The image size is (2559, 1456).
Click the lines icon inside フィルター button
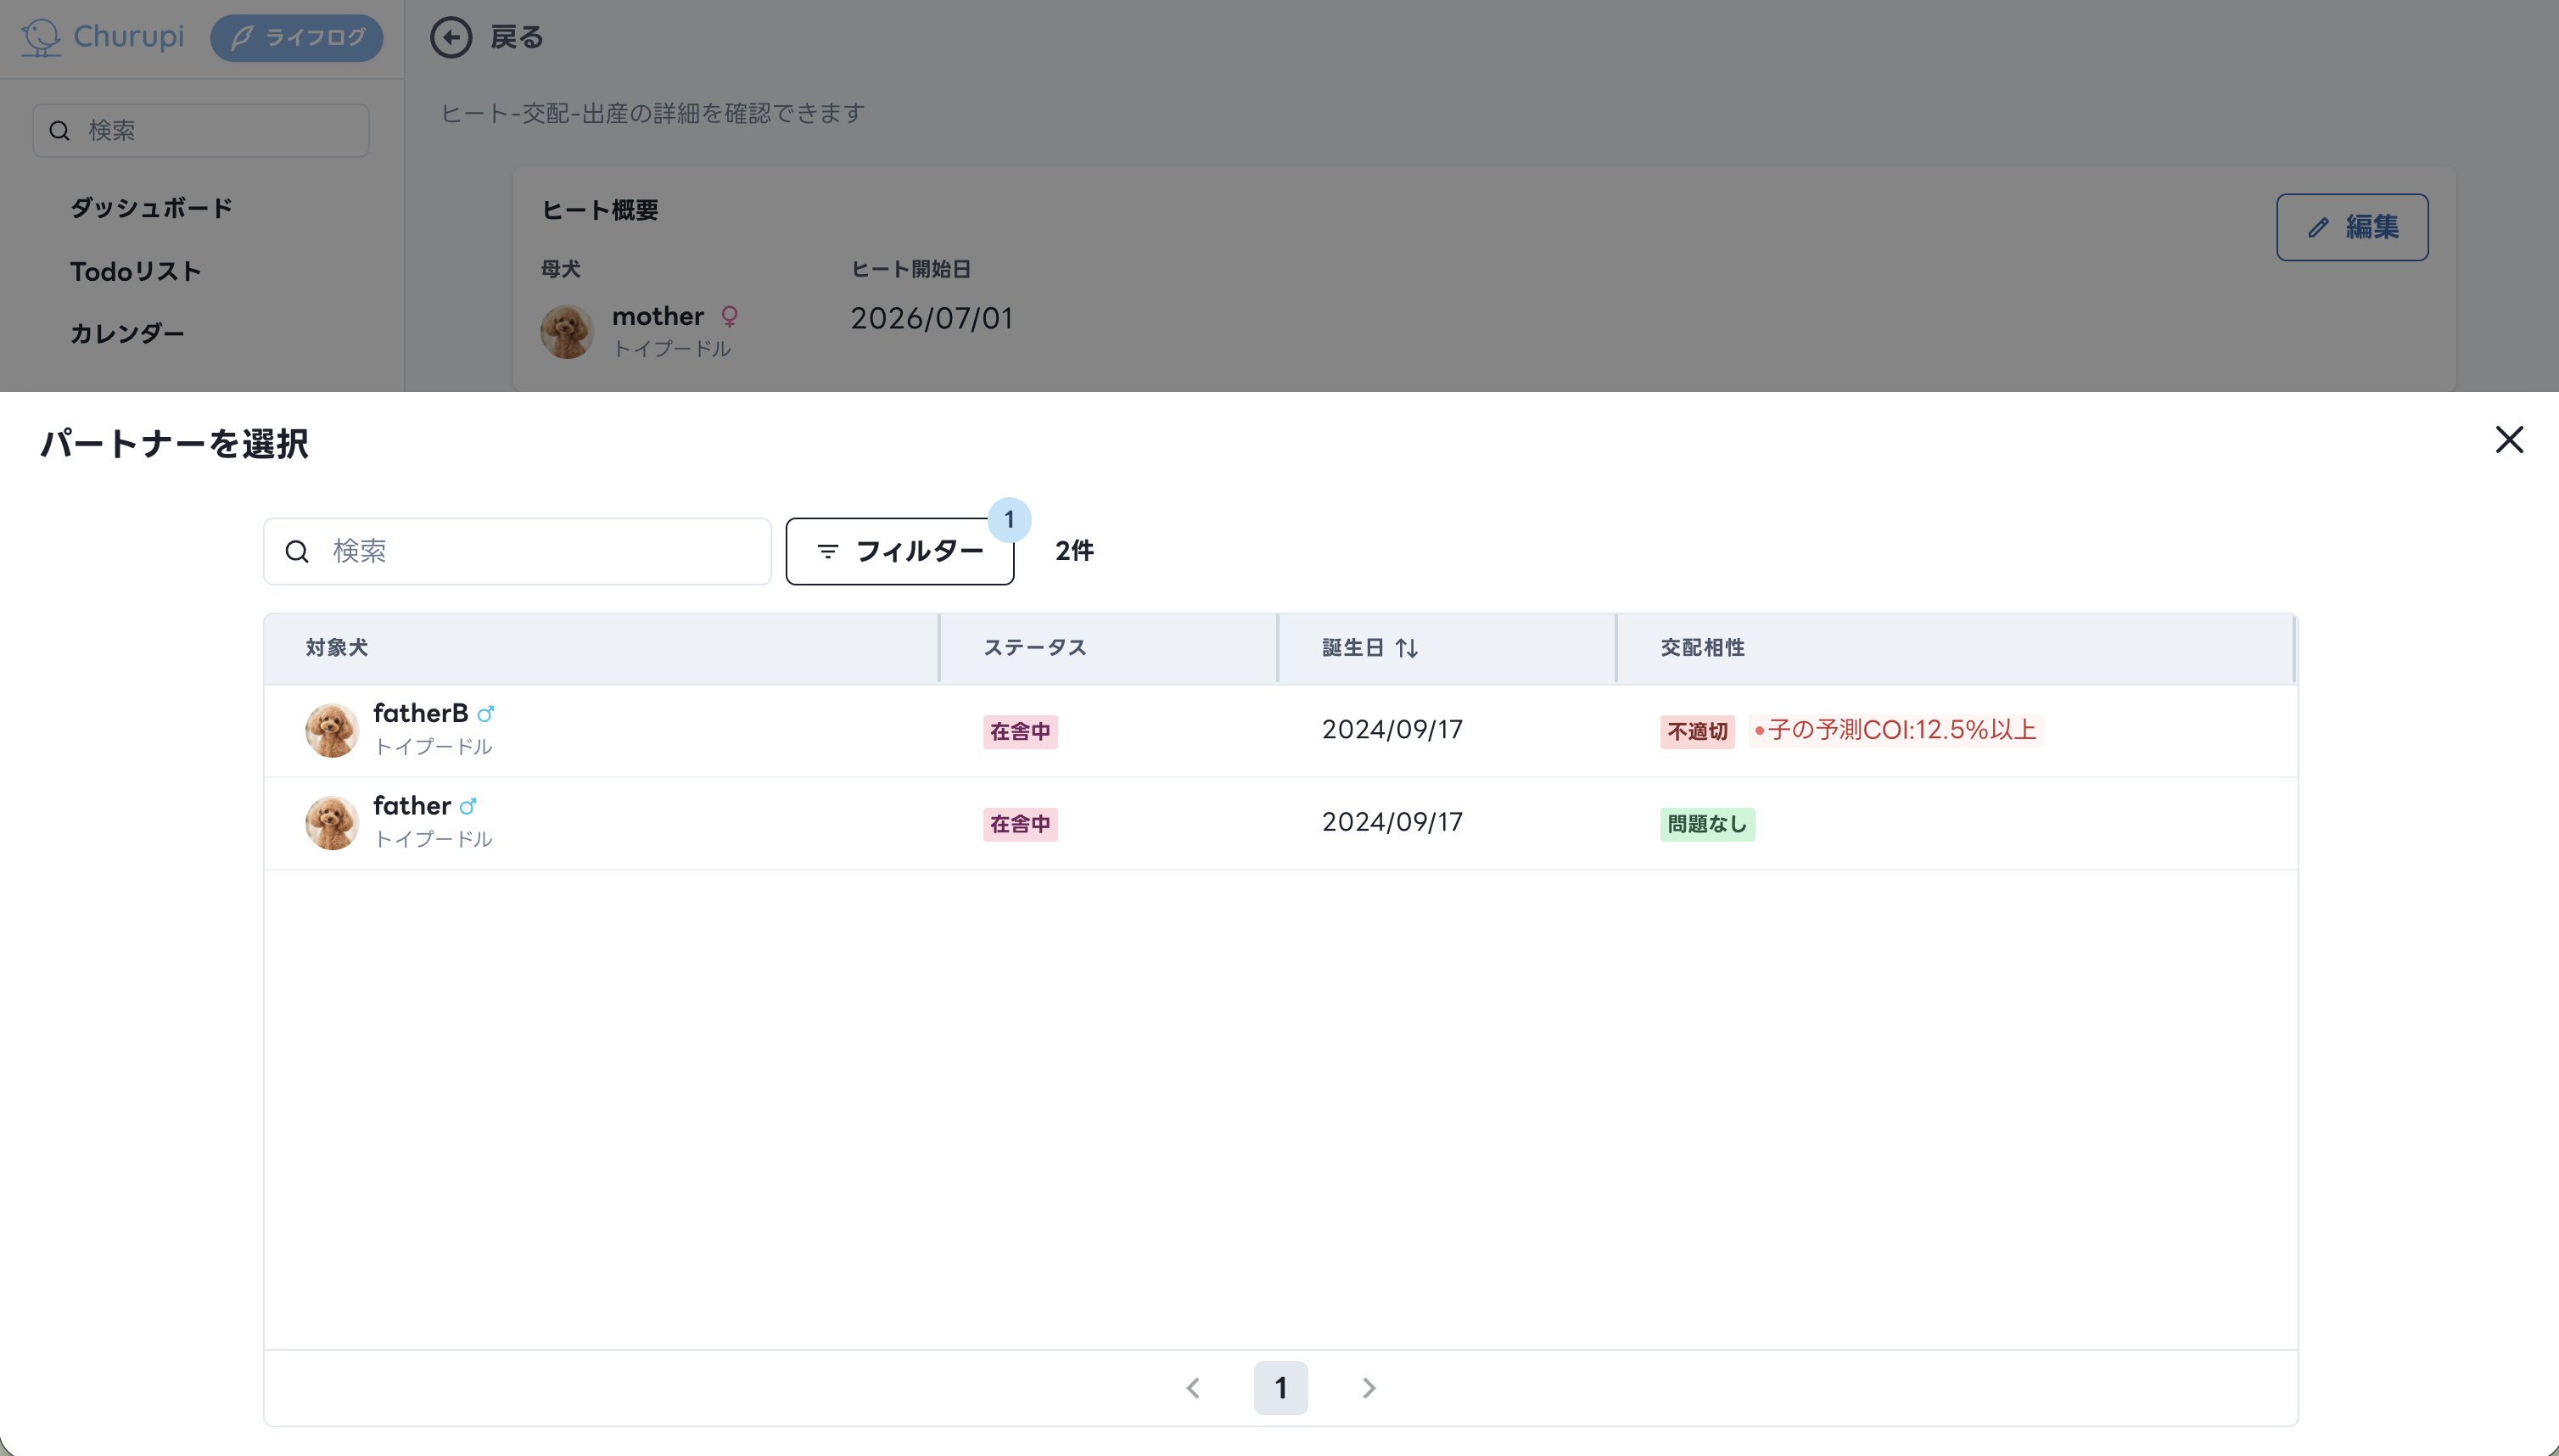tap(827, 551)
